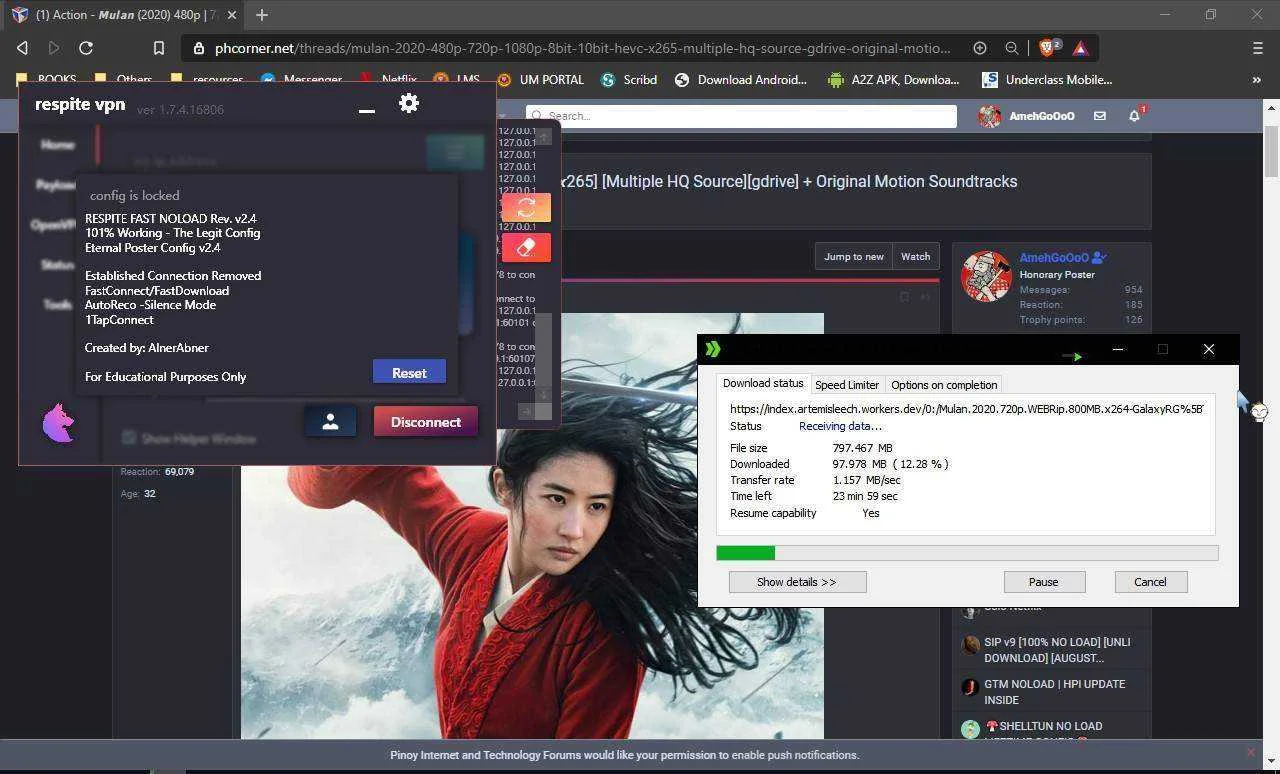Click the forum search field
Screen dimensions: 1280x774
[x=741, y=116]
